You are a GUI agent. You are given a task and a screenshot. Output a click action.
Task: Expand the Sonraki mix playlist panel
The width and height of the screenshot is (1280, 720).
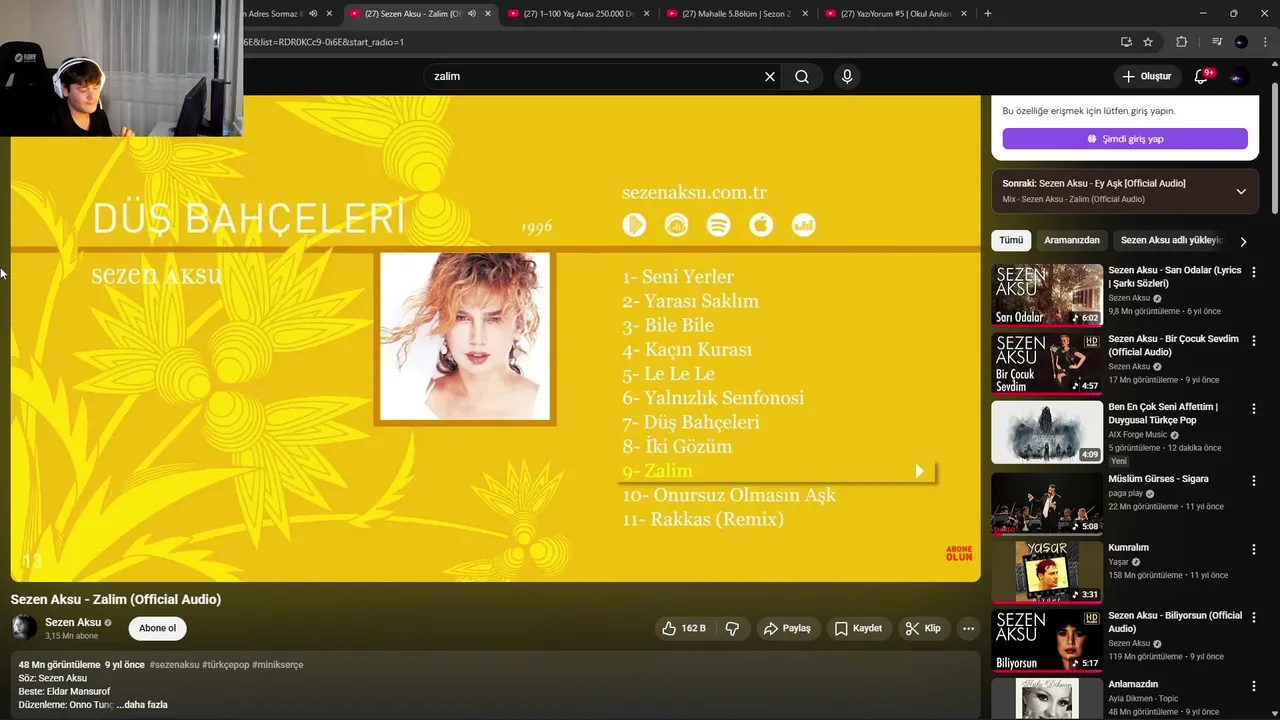pyautogui.click(x=1241, y=191)
